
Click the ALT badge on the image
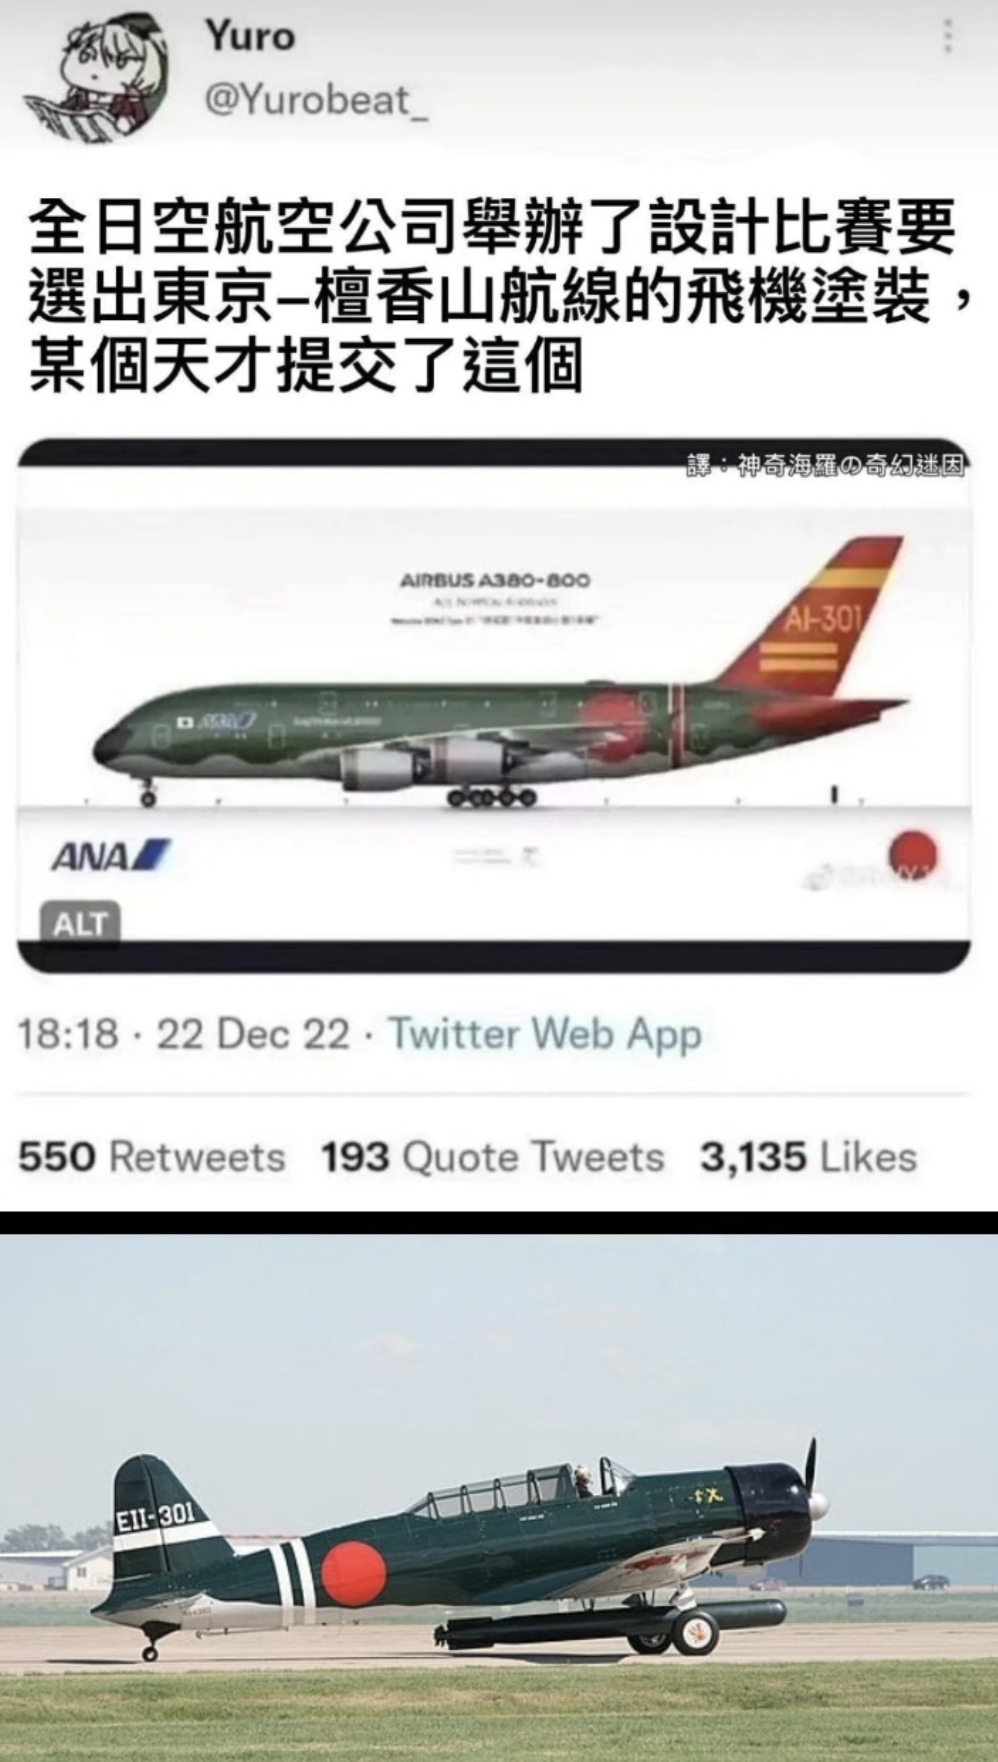coord(80,925)
